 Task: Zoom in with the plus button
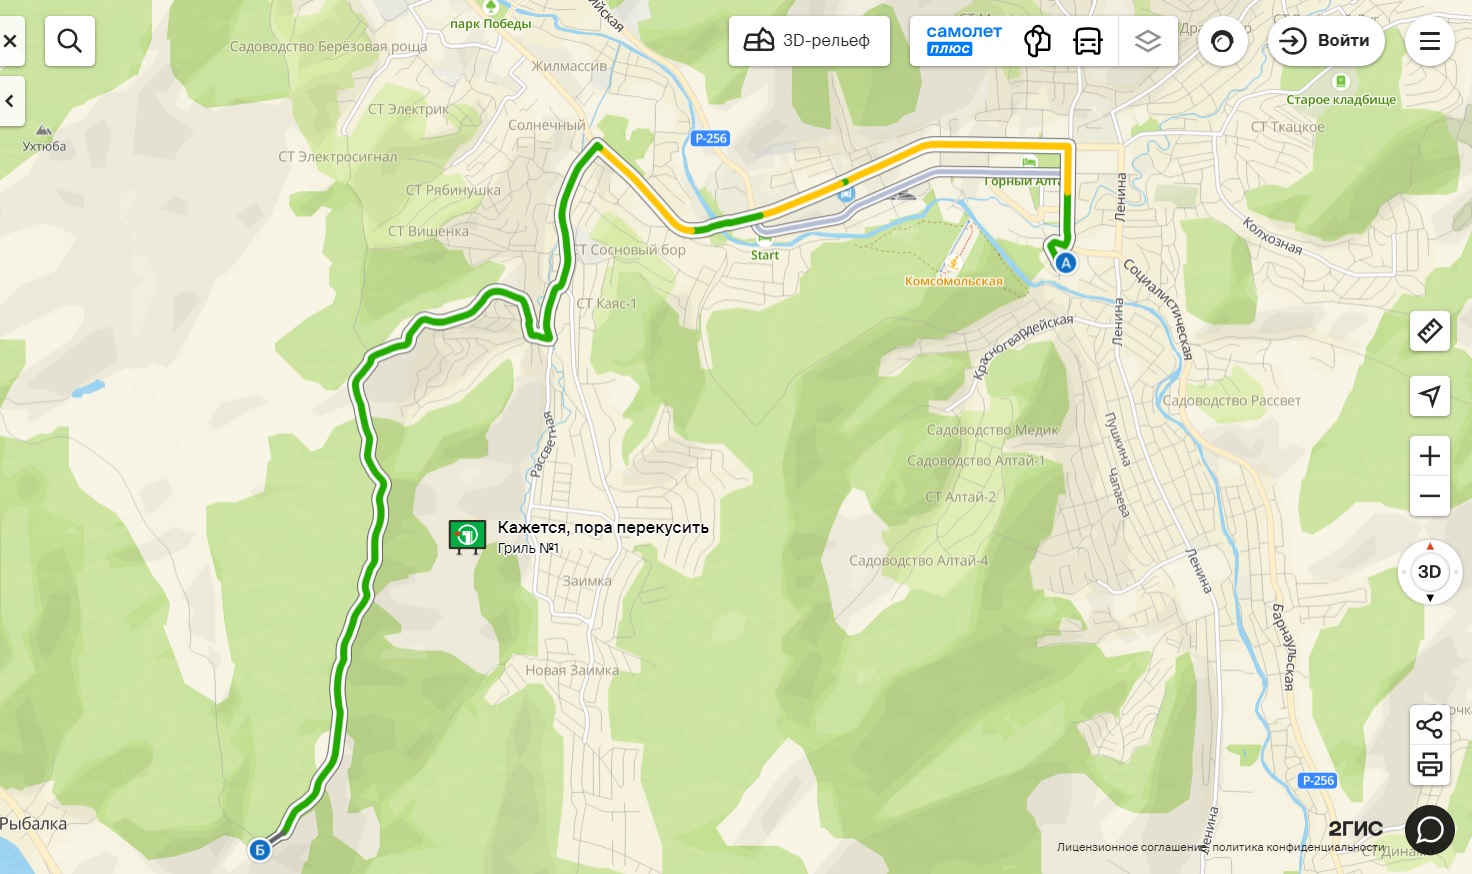click(x=1430, y=456)
